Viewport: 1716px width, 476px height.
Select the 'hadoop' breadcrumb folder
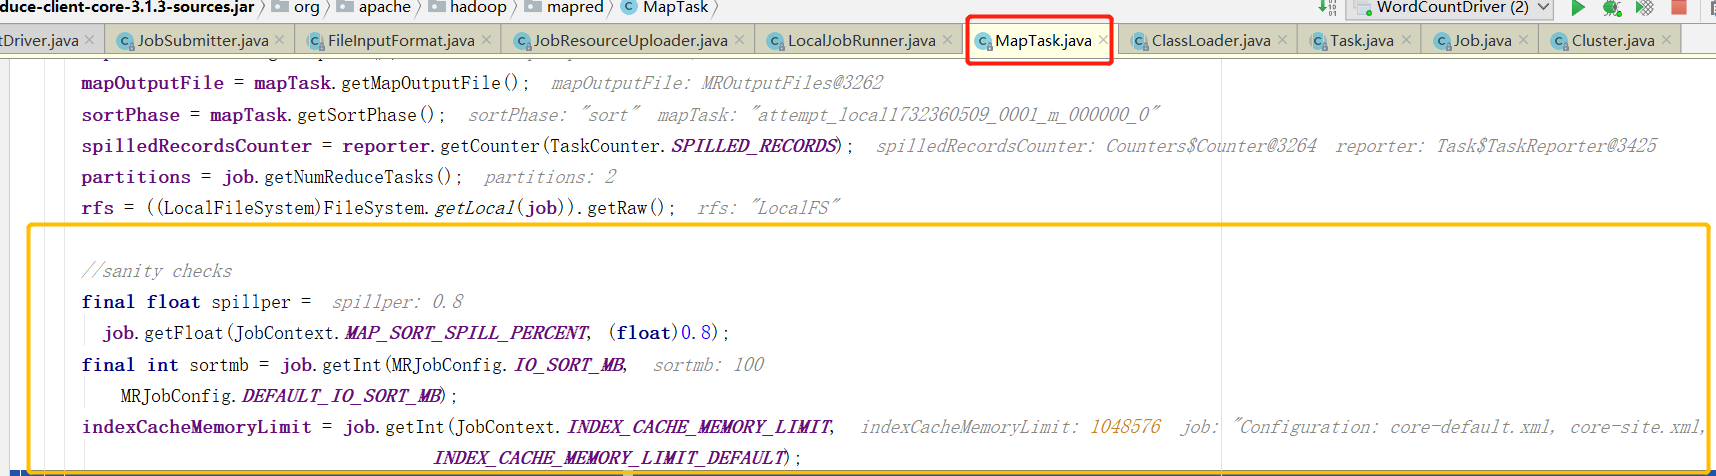click(468, 7)
